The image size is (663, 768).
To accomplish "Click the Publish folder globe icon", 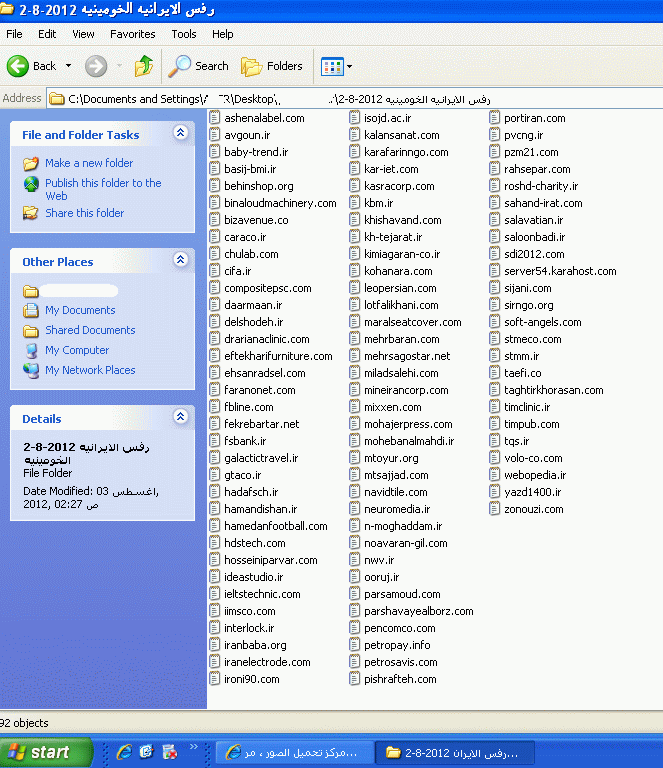I will point(31,184).
